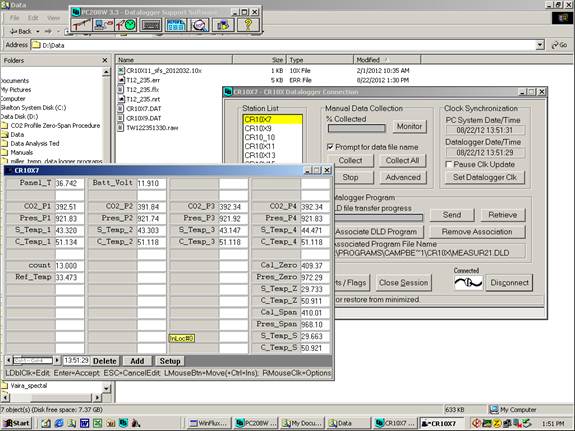Open the Edit menu in Data window
Screen dimensions: 575x431
pos(33,18)
